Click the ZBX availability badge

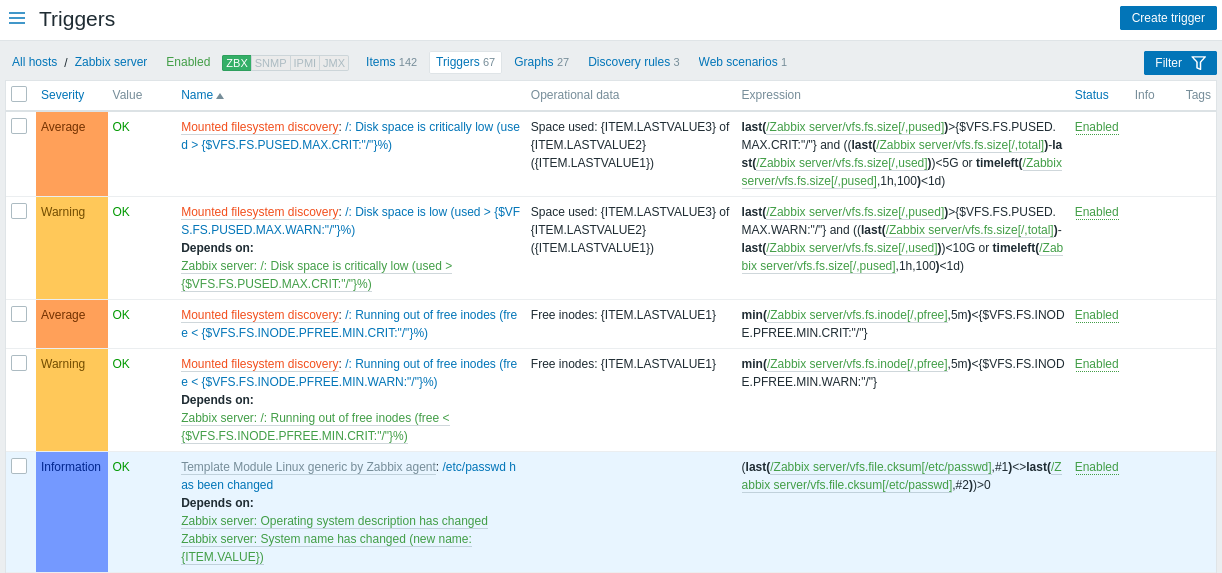click(x=236, y=63)
